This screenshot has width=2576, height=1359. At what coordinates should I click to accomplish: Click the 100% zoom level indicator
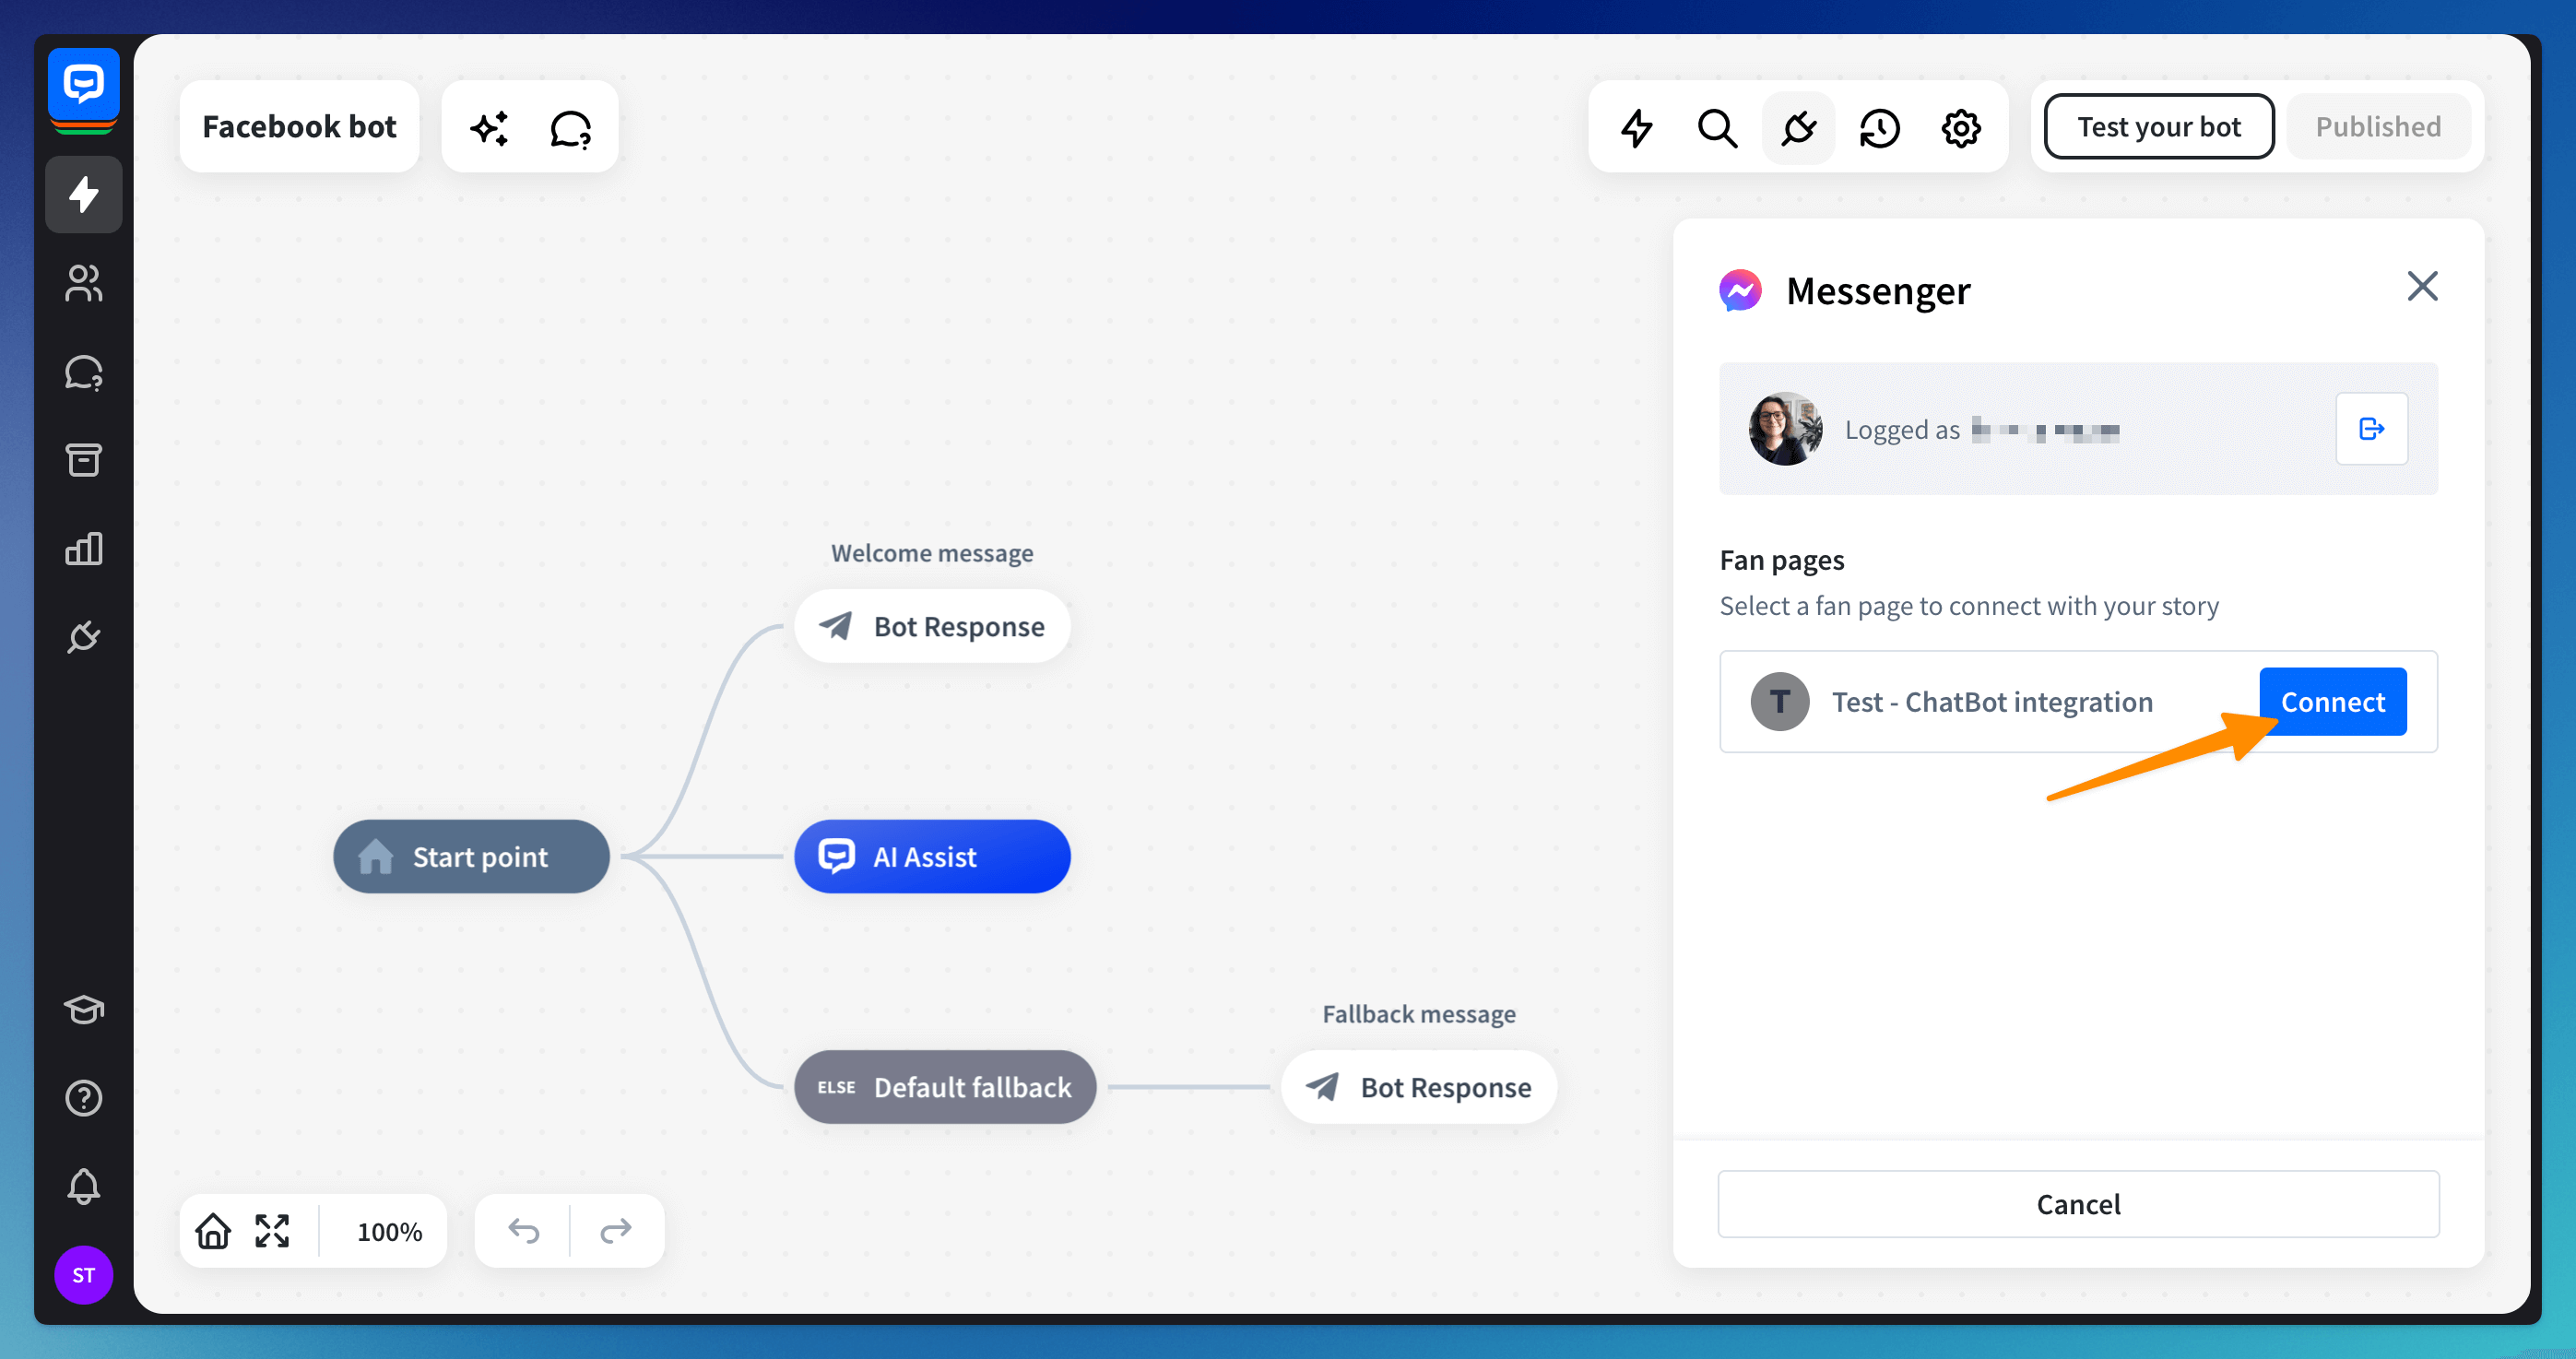tap(389, 1231)
